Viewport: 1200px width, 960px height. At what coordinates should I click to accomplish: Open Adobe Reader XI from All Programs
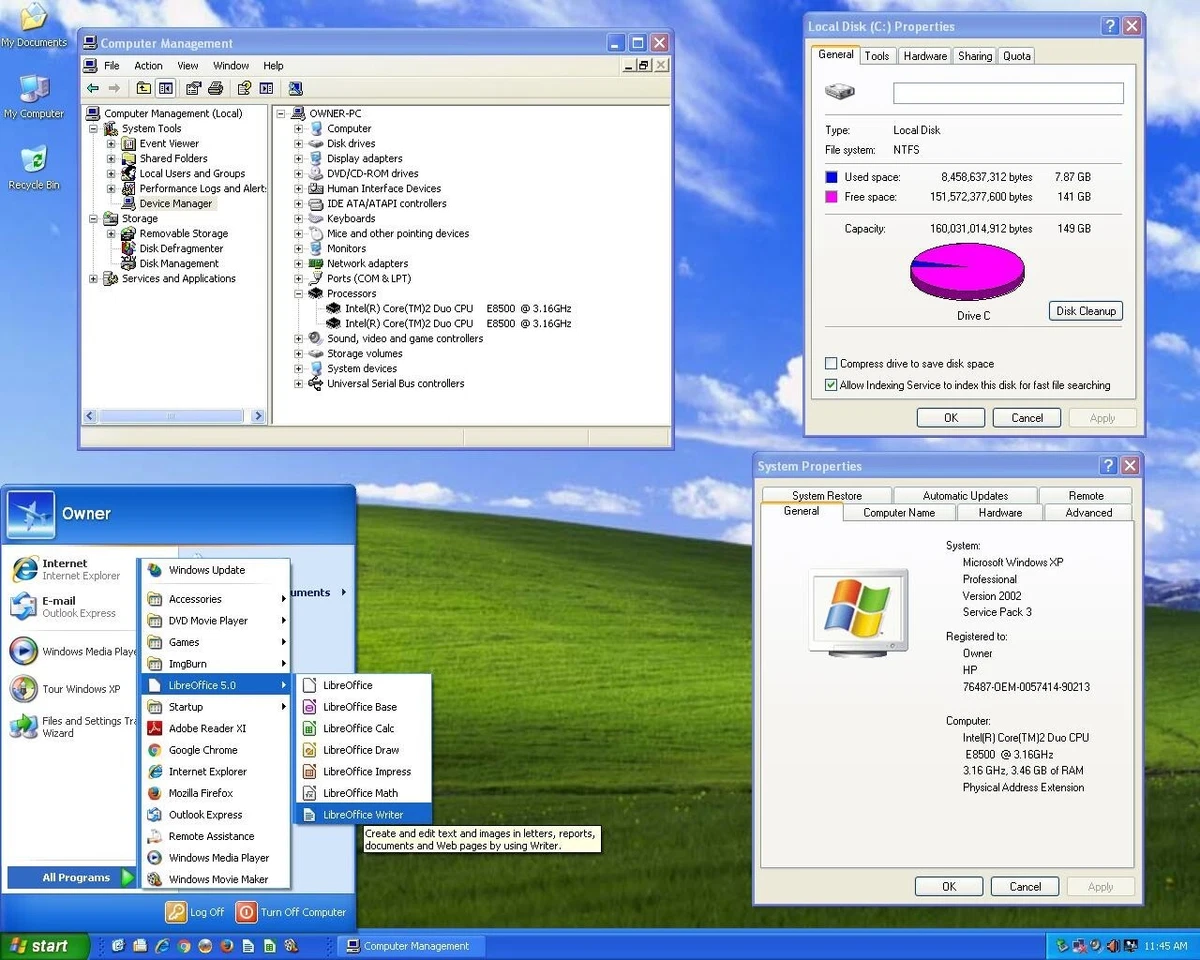215,728
